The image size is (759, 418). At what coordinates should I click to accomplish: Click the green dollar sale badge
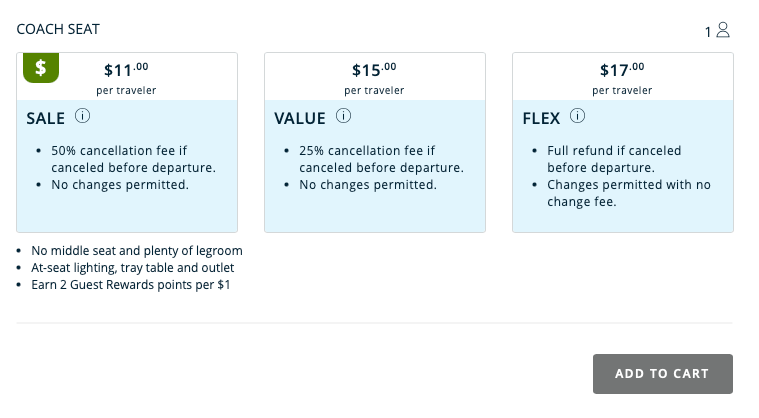pos(41,68)
